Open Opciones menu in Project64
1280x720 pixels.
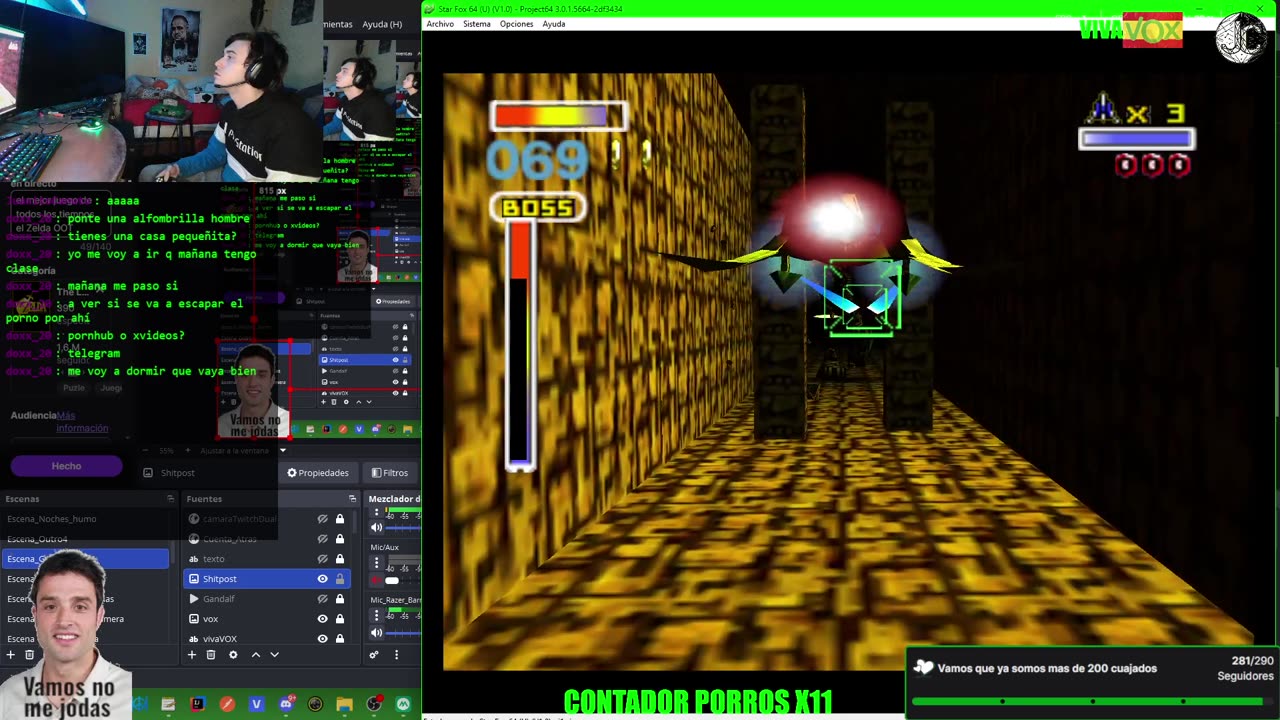[516, 24]
